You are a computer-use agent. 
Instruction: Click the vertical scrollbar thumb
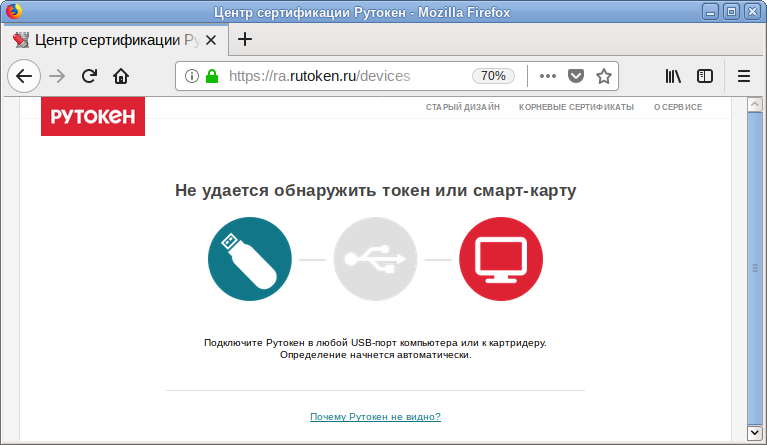click(755, 268)
